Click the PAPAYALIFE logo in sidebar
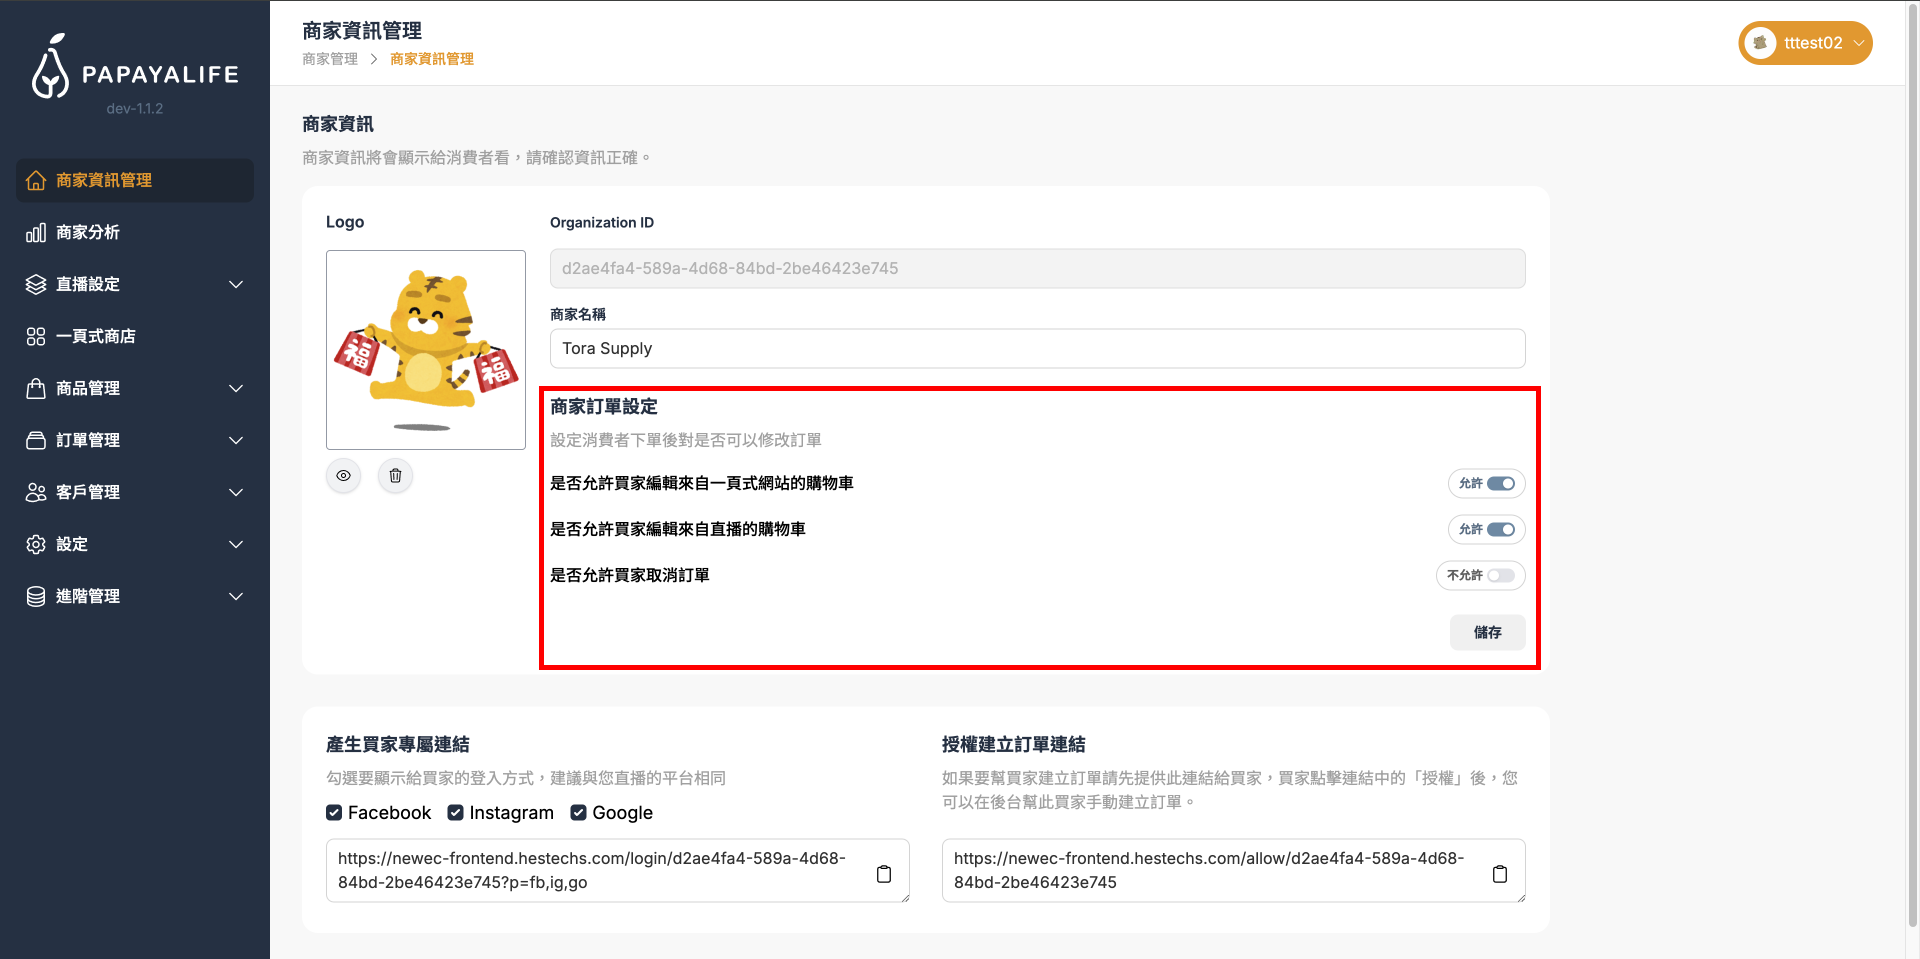1920x959 pixels. 135,68
